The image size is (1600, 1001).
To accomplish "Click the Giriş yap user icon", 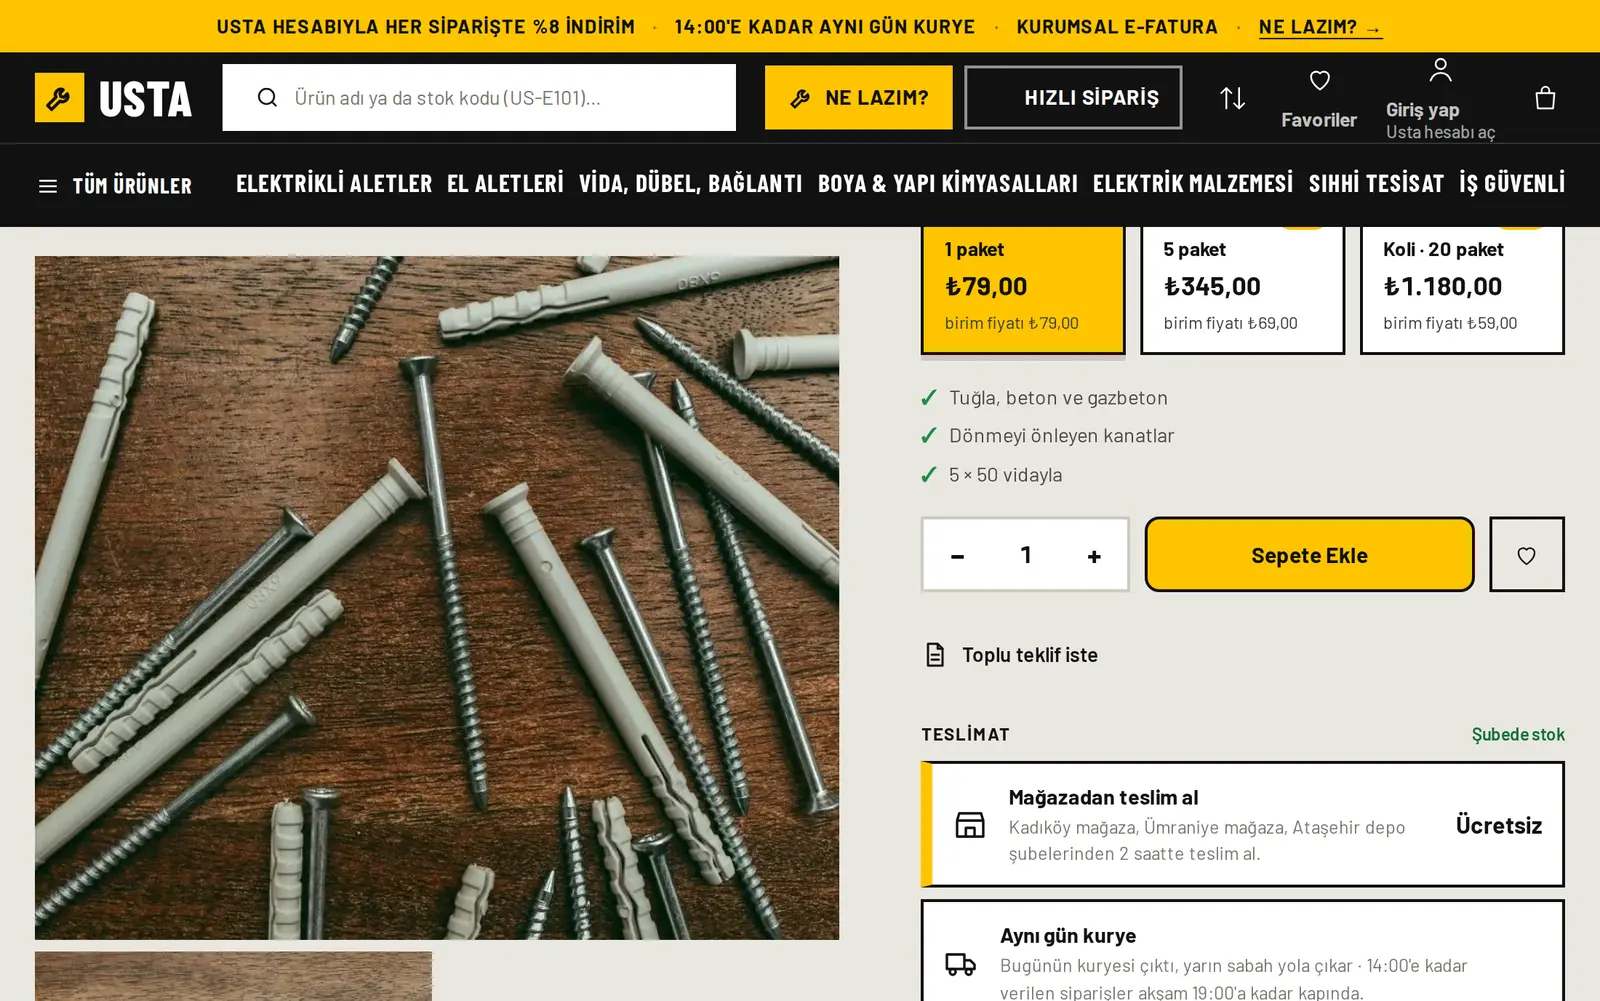I will pos(1440,70).
